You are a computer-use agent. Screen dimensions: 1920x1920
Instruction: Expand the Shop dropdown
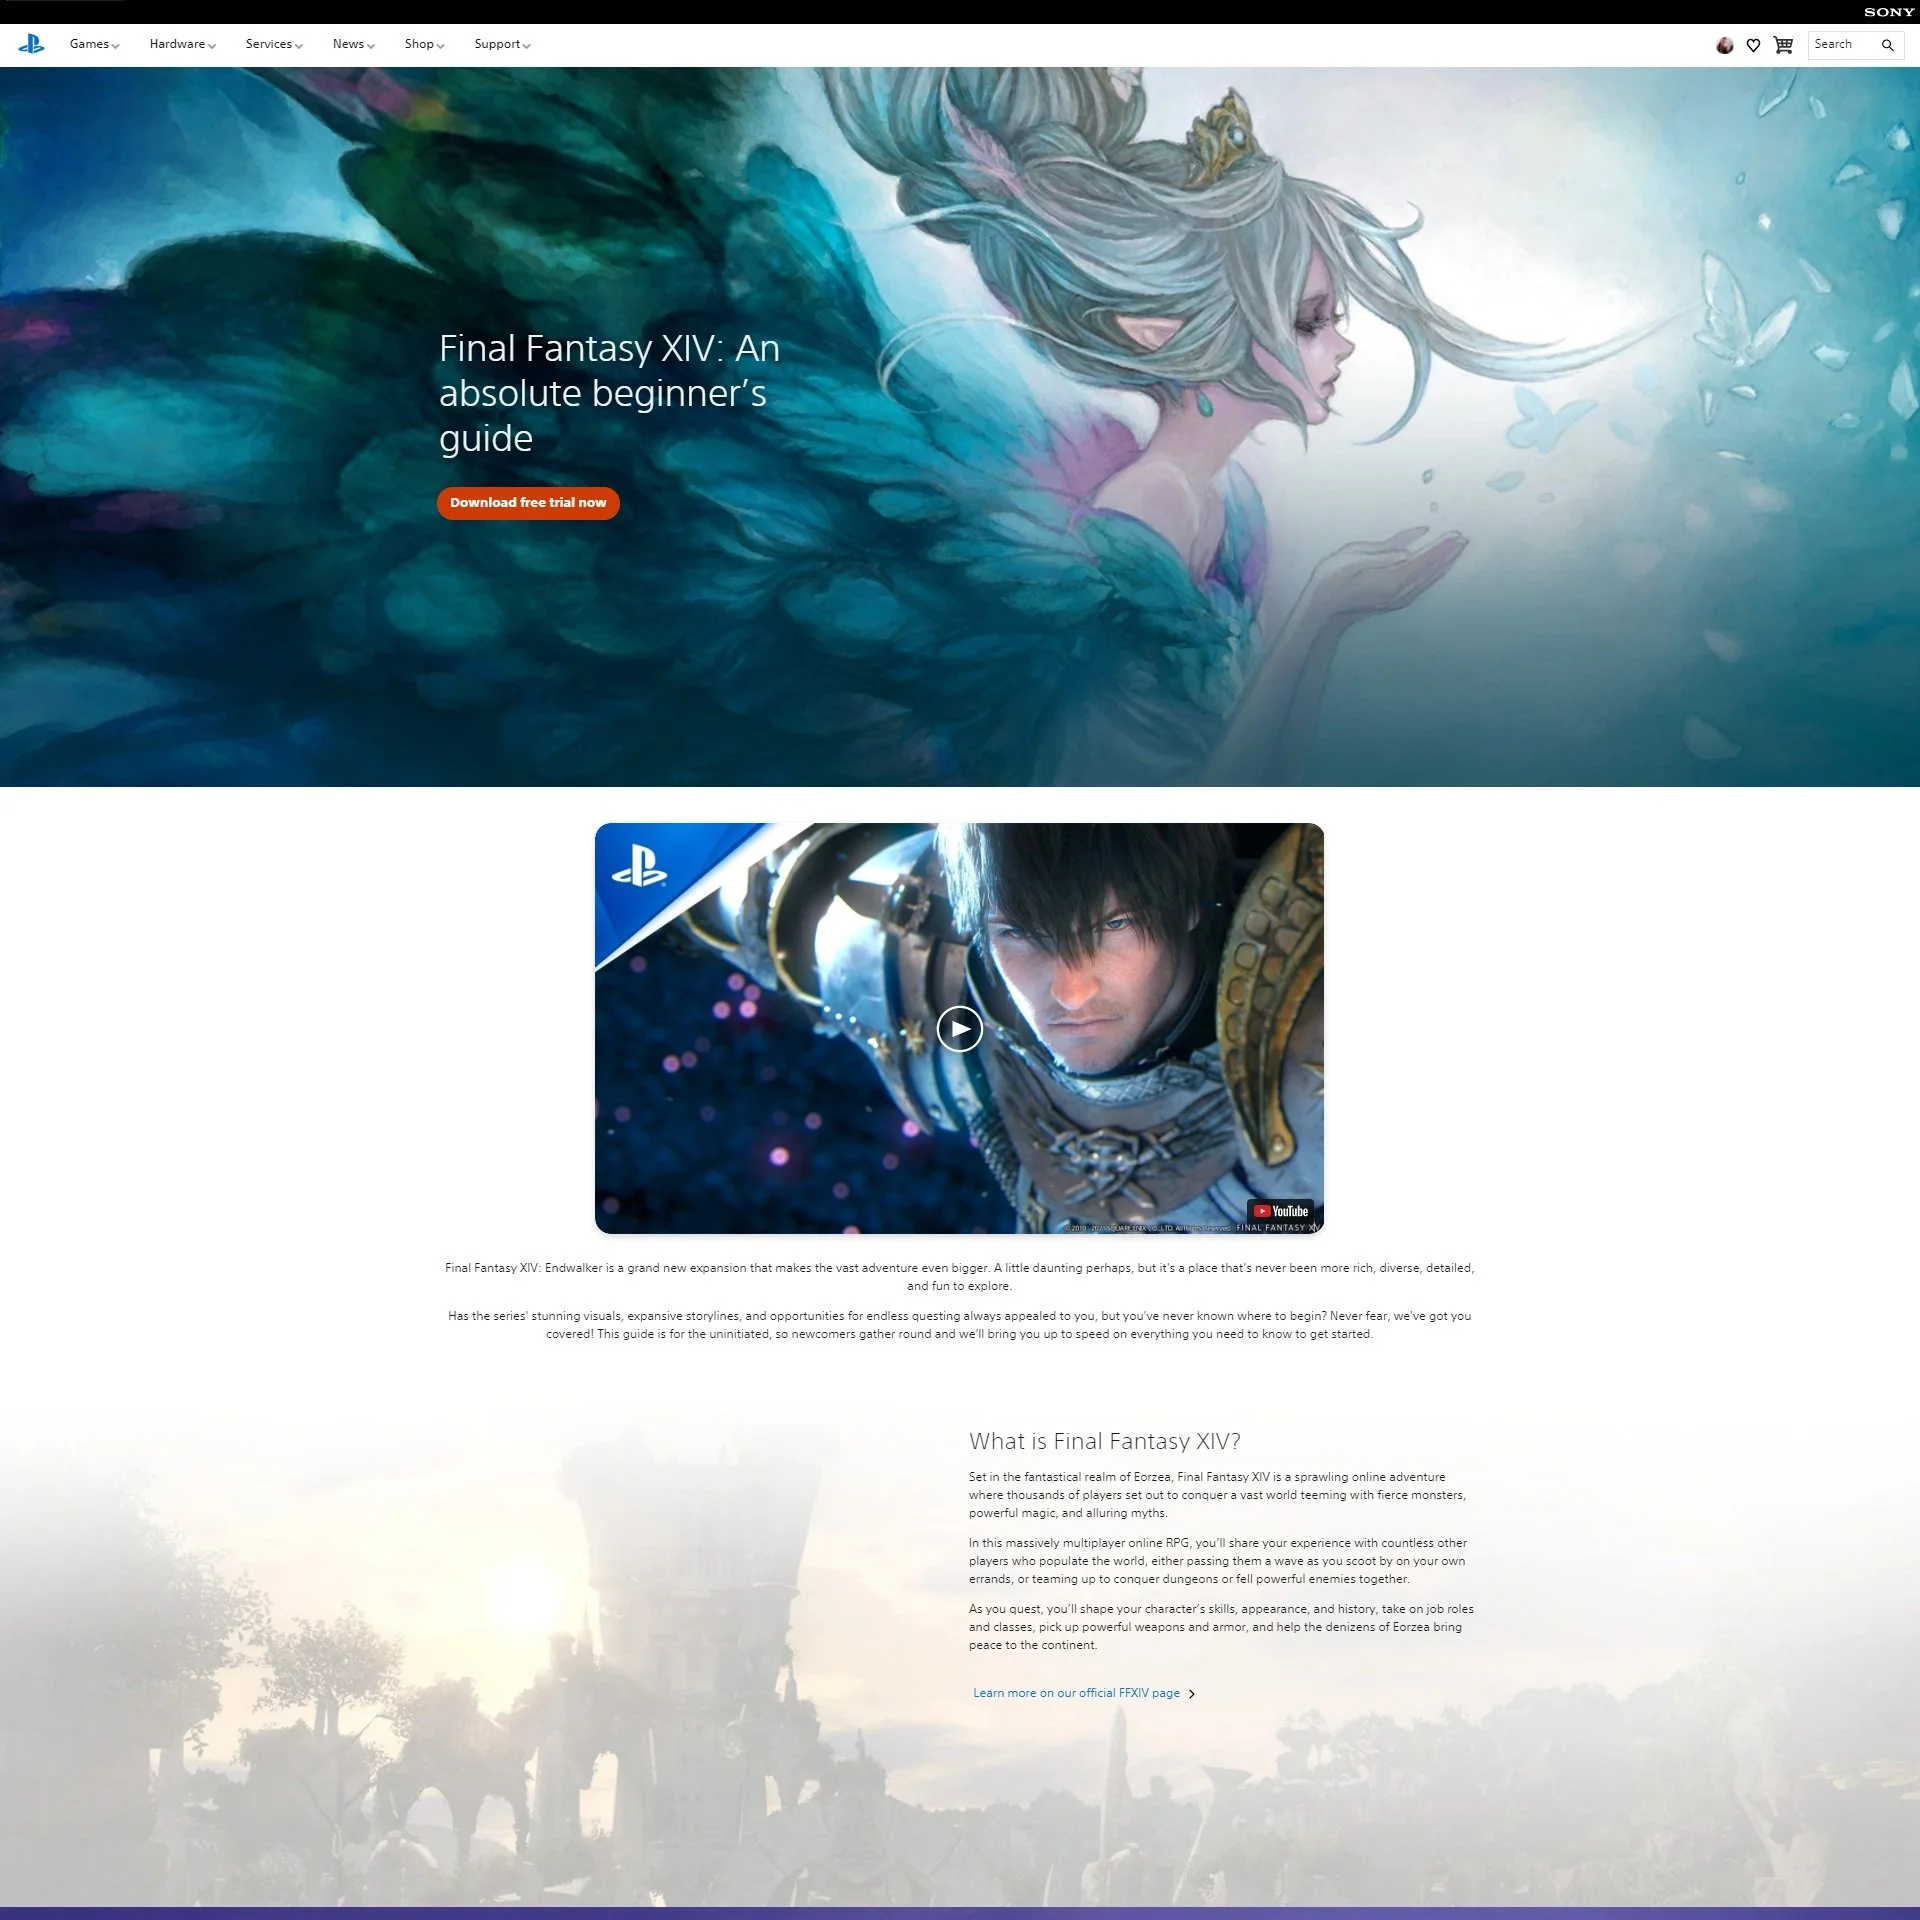click(420, 44)
